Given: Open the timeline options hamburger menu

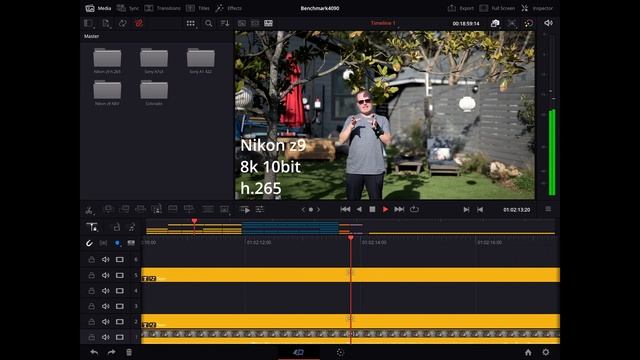Looking at the screenshot, I should pyautogui.click(x=548, y=209).
